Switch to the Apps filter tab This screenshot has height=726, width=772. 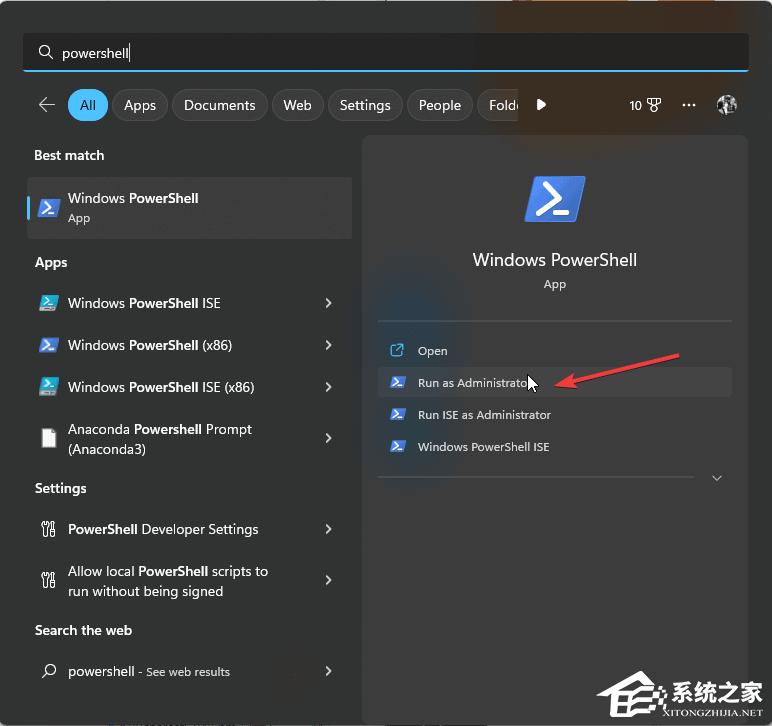(x=140, y=105)
